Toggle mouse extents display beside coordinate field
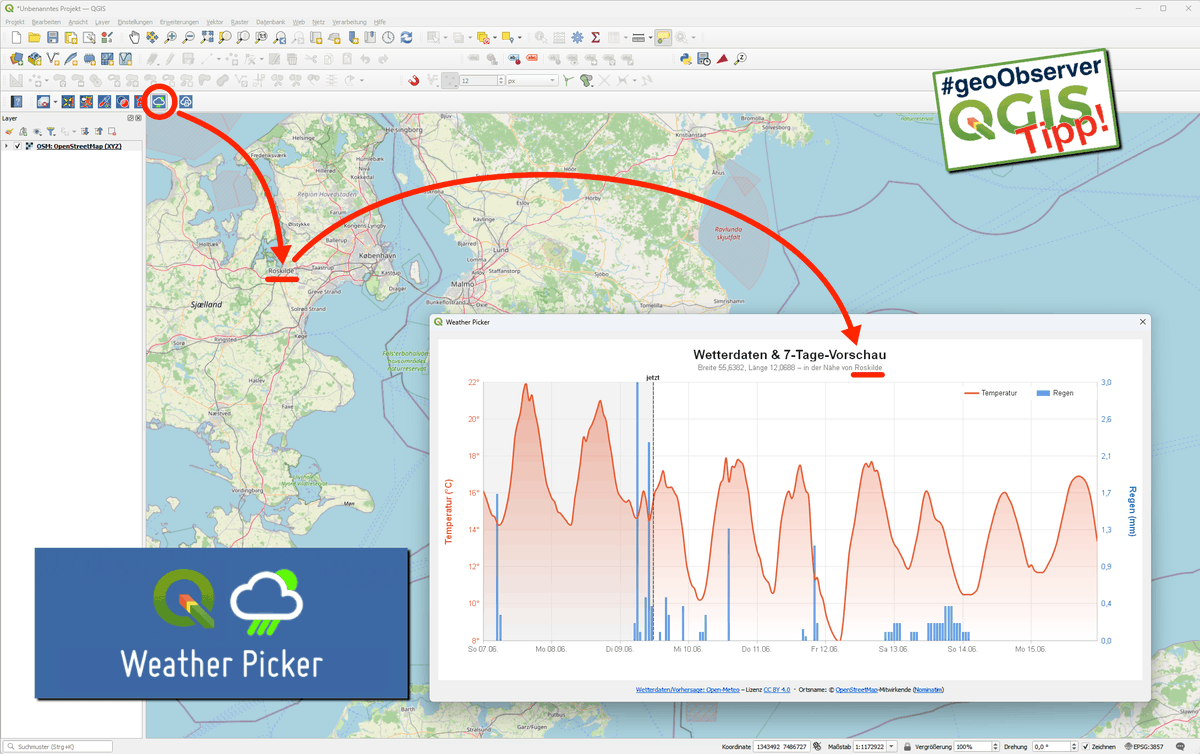The height and width of the screenshot is (754, 1200). click(x=817, y=746)
